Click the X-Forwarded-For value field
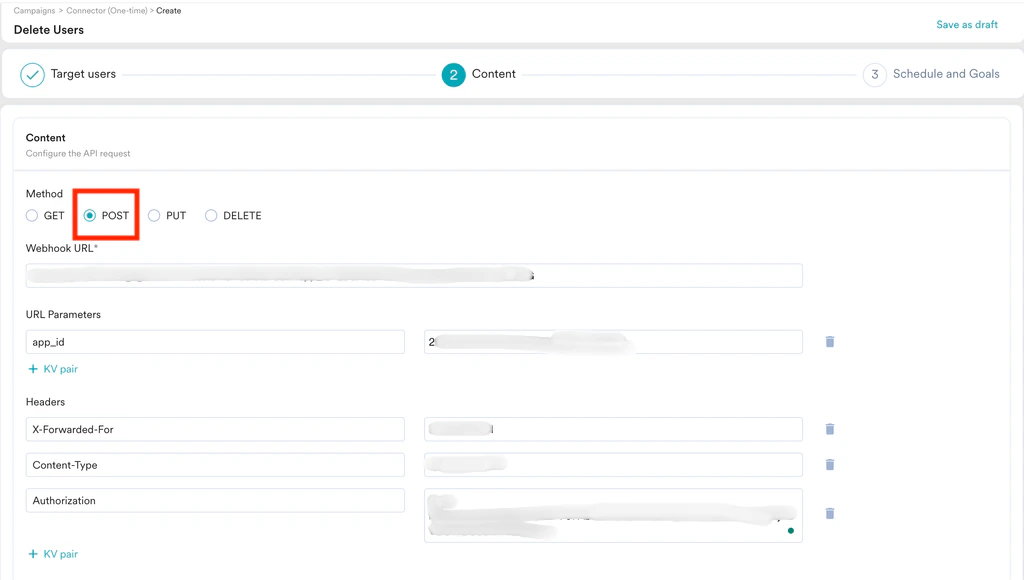This screenshot has width=1024, height=580. (614, 428)
